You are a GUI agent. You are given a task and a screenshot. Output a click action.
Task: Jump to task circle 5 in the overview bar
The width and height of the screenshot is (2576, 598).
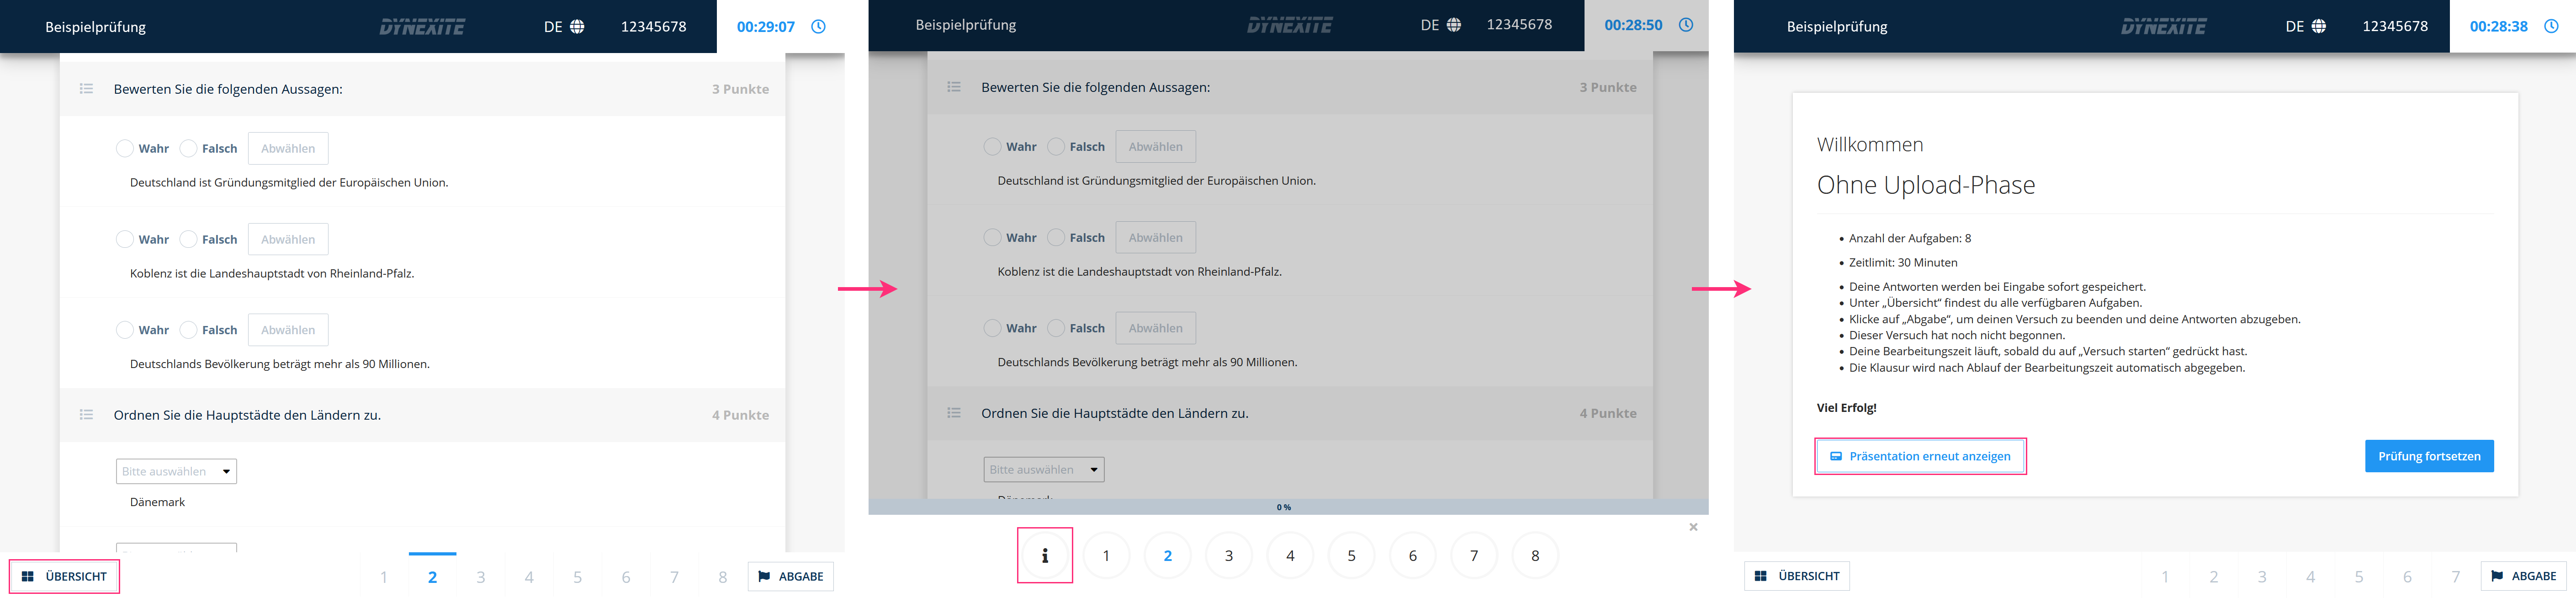coord(1351,555)
